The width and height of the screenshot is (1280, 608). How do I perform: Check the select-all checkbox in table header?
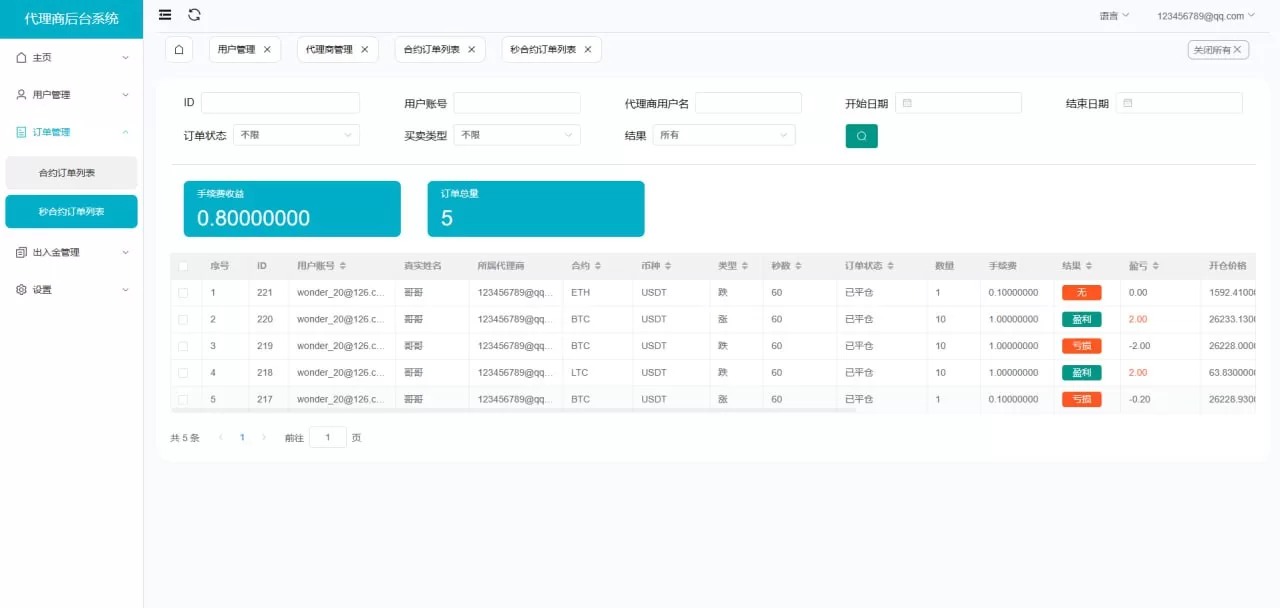184,265
